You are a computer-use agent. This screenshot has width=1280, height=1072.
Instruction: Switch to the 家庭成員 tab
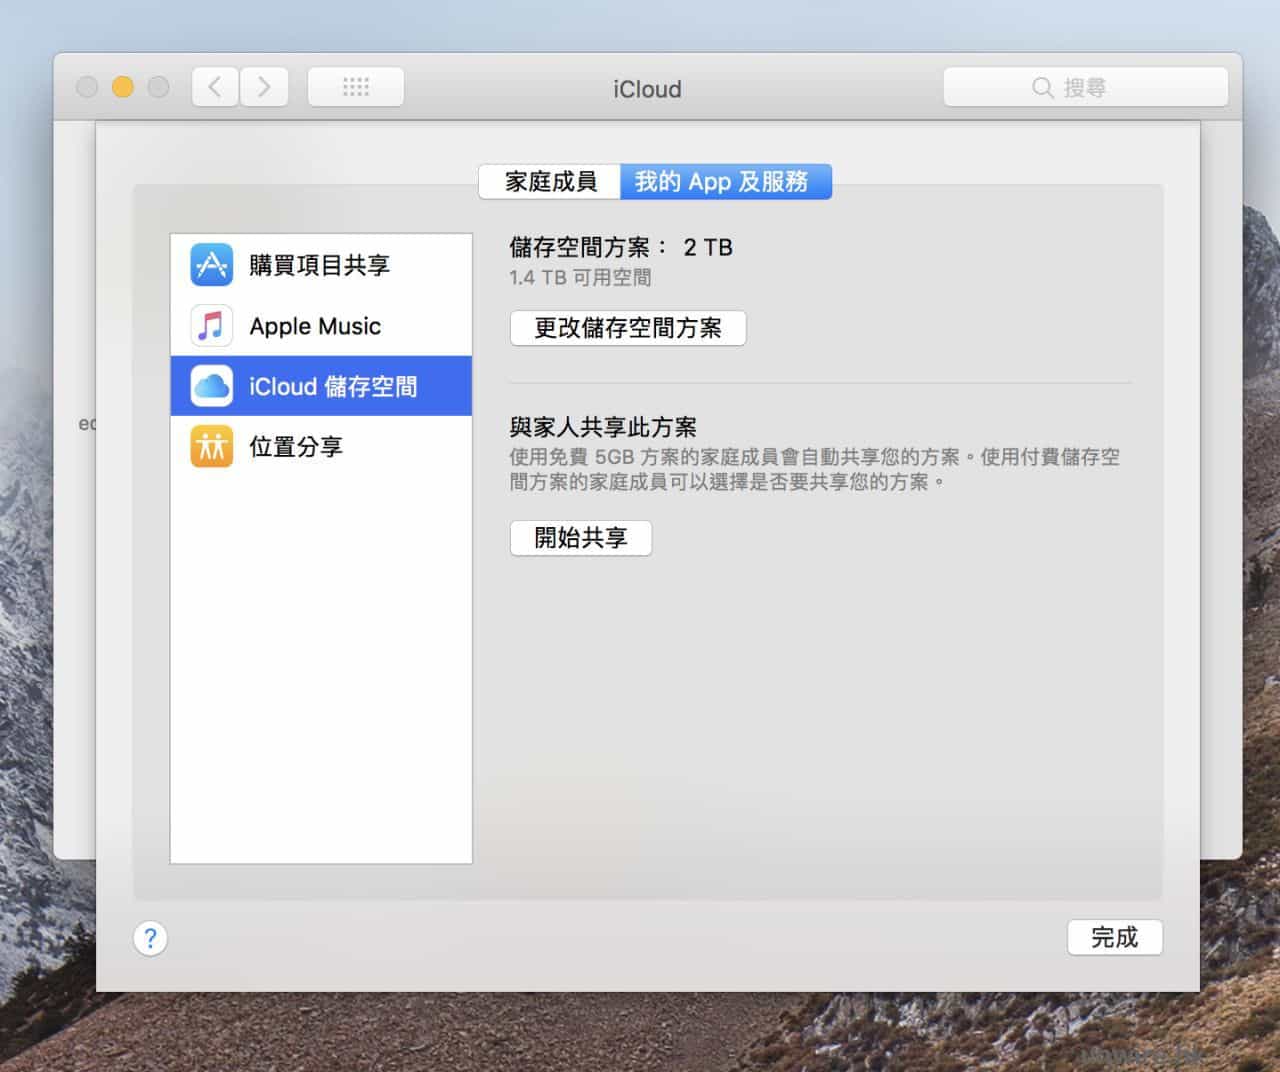point(550,181)
